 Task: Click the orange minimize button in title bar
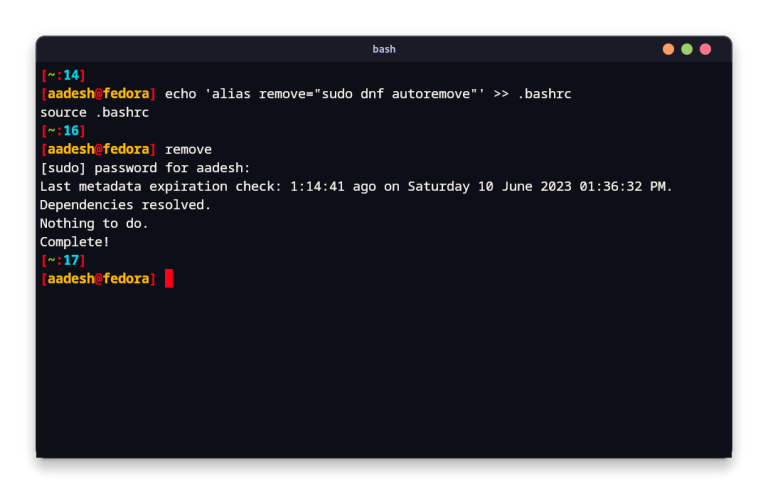point(668,49)
